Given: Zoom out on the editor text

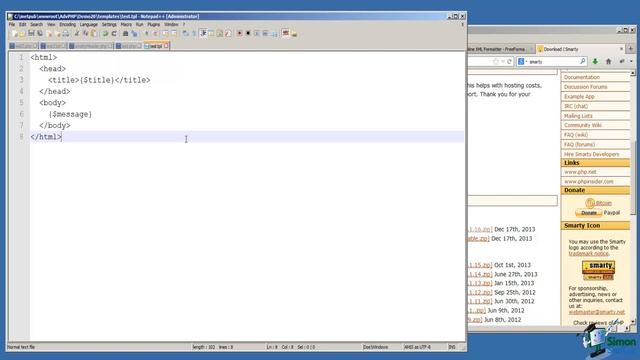Looking at the screenshot, I should [156, 33].
